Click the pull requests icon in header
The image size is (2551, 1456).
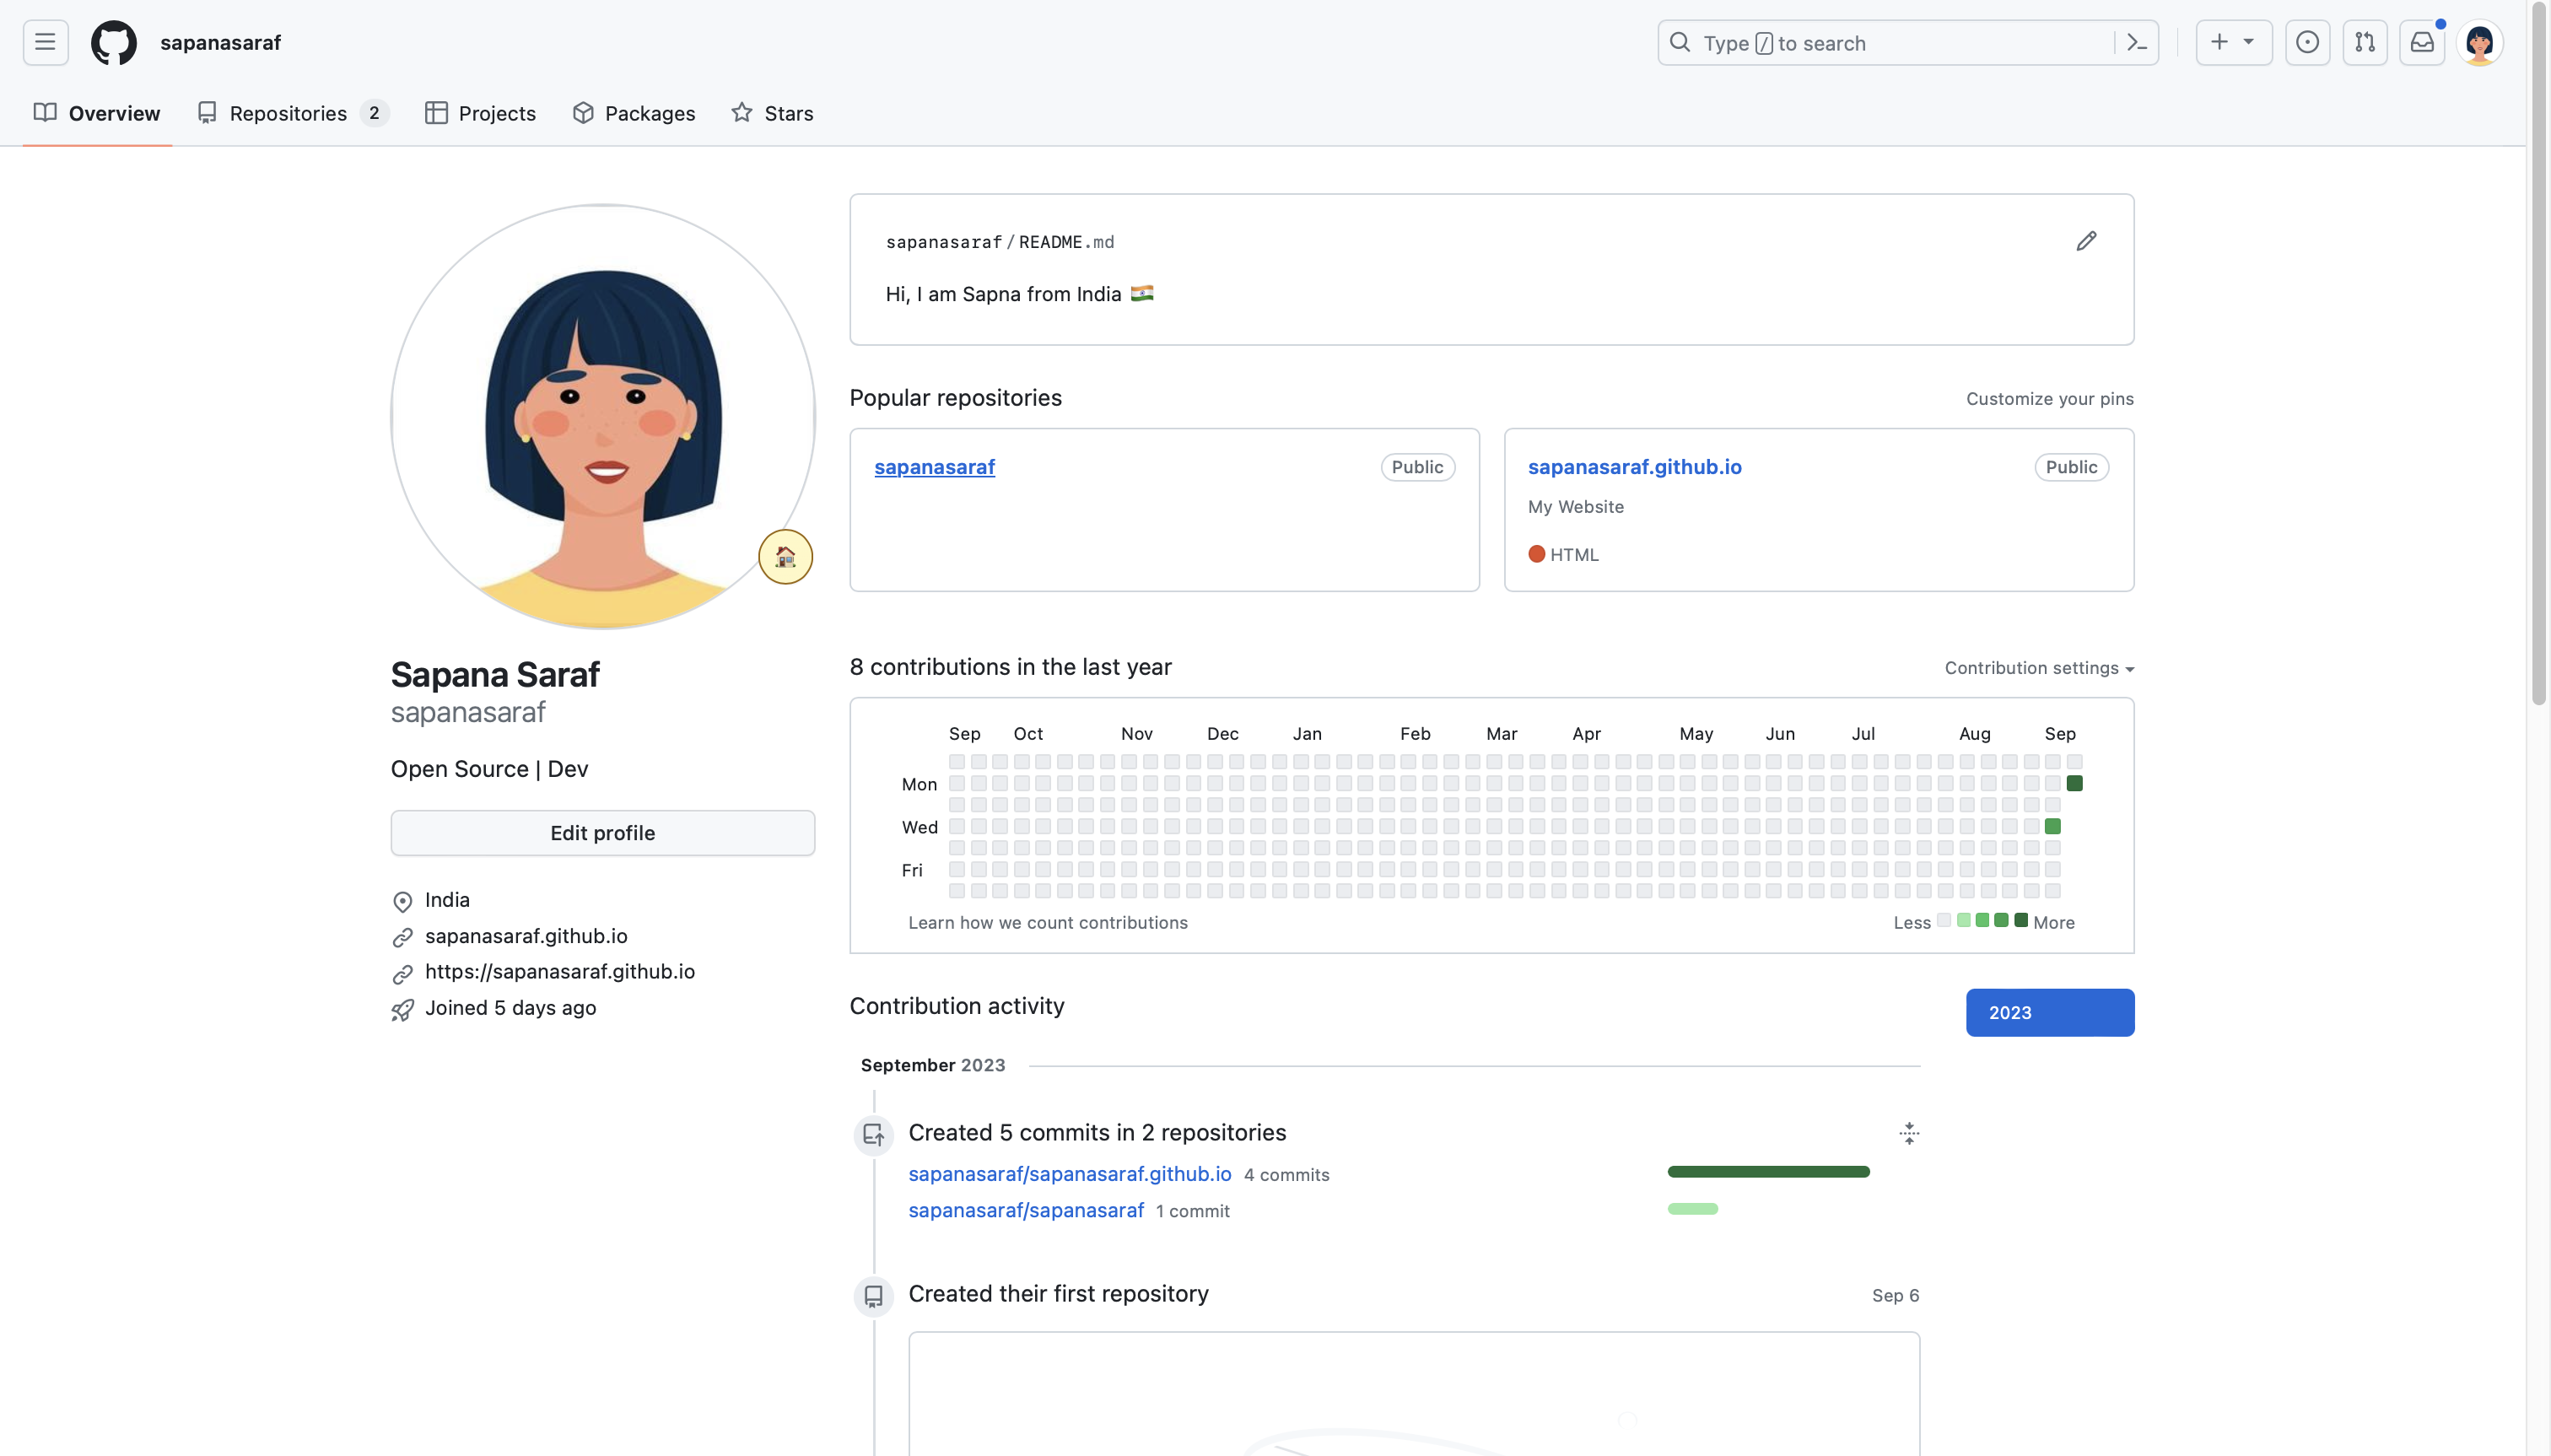[x=2365, y=42]
